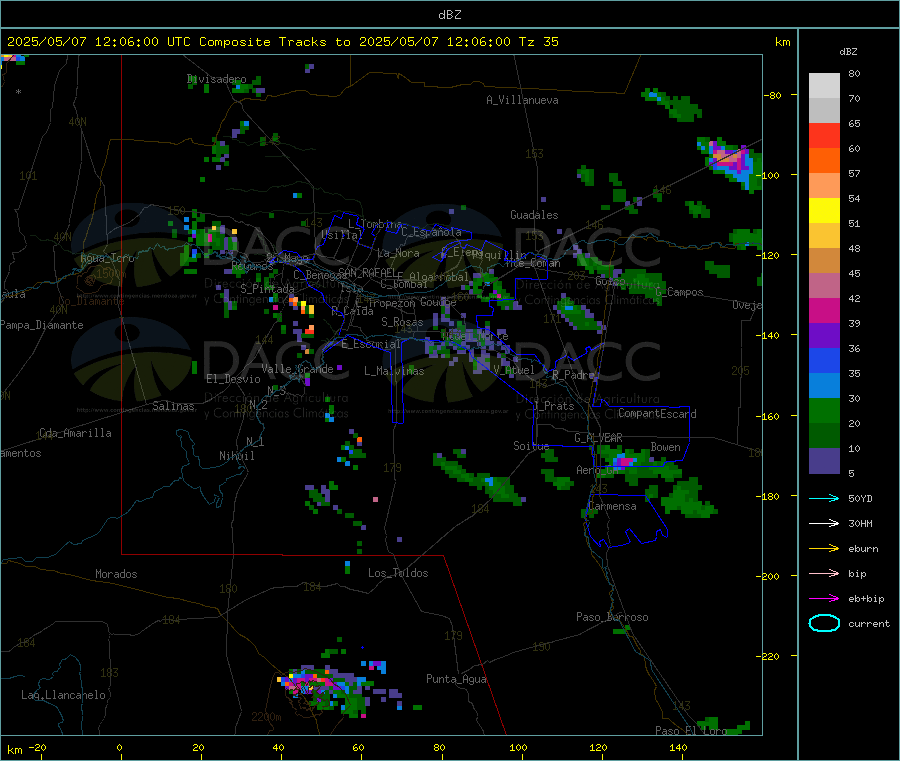Image resolution: width=900 pixels, height=761 pixels.
Task: Click the 'Salinas' map label
Action: [x=173, y=406]
